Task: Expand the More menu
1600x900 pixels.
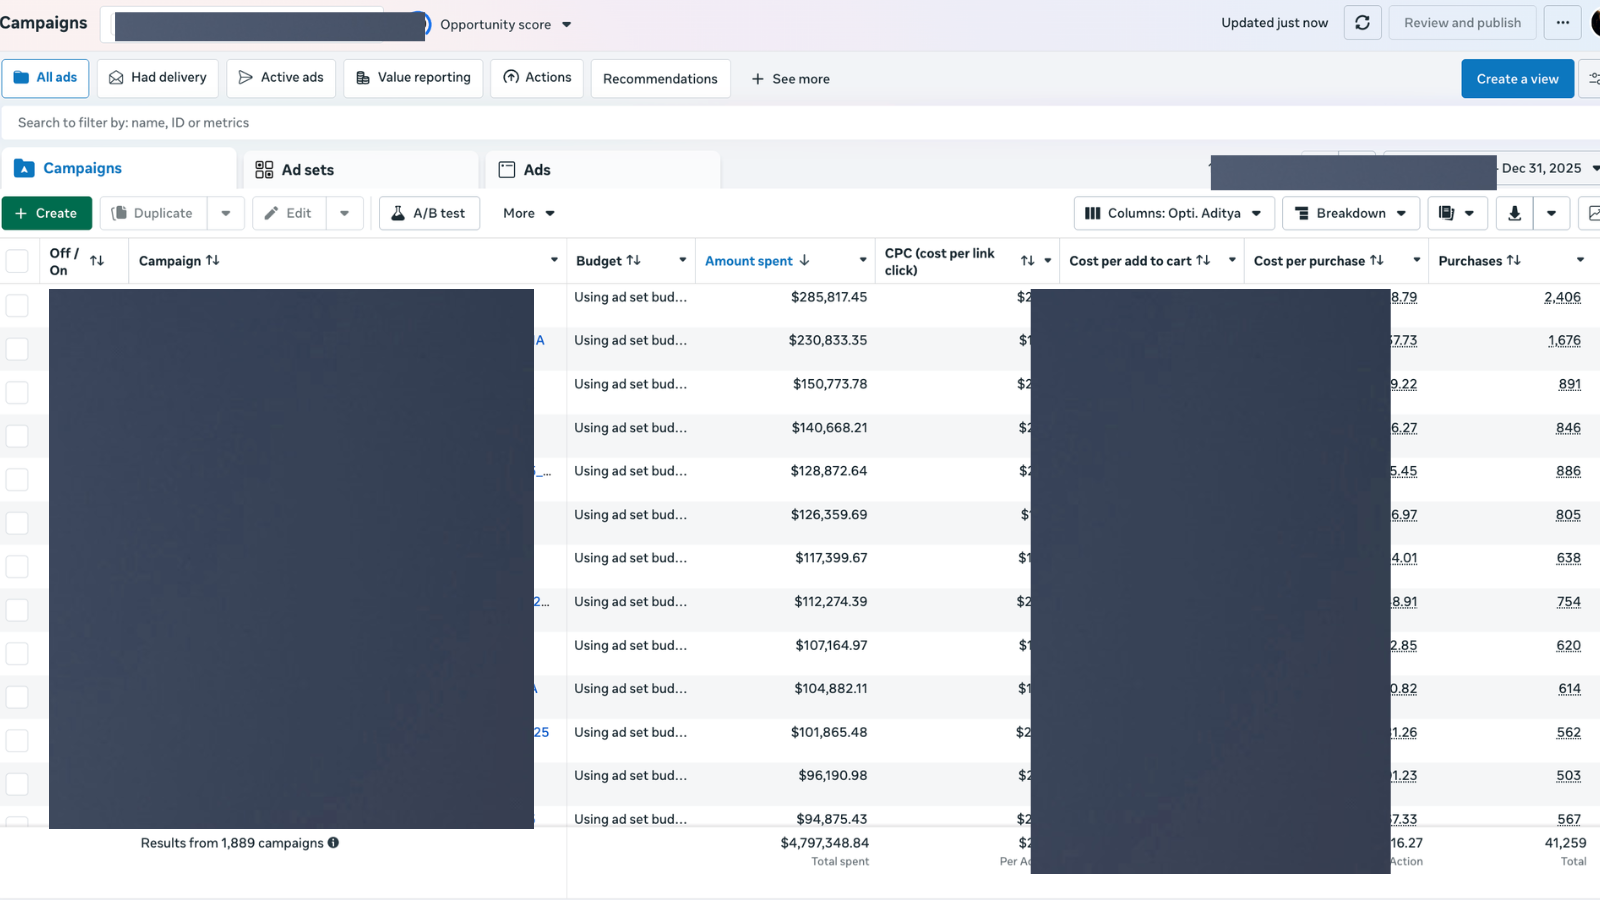Action: [x=529, y=213]
